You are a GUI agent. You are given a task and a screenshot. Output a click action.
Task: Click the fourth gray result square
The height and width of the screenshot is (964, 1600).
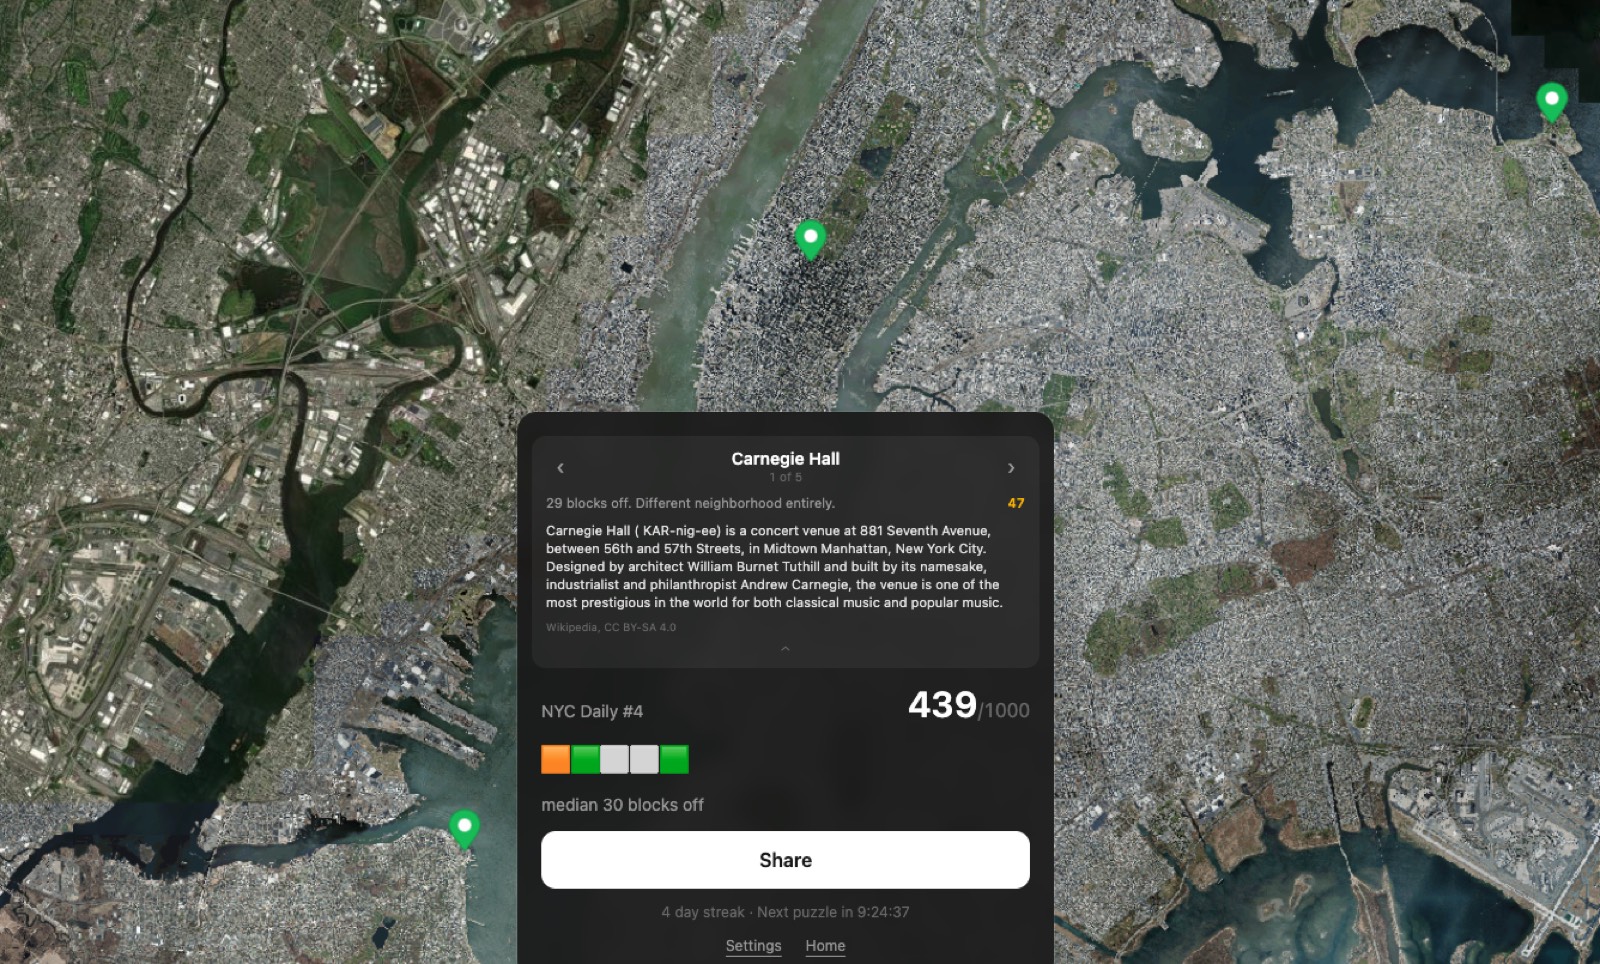[x=644, y=759]
